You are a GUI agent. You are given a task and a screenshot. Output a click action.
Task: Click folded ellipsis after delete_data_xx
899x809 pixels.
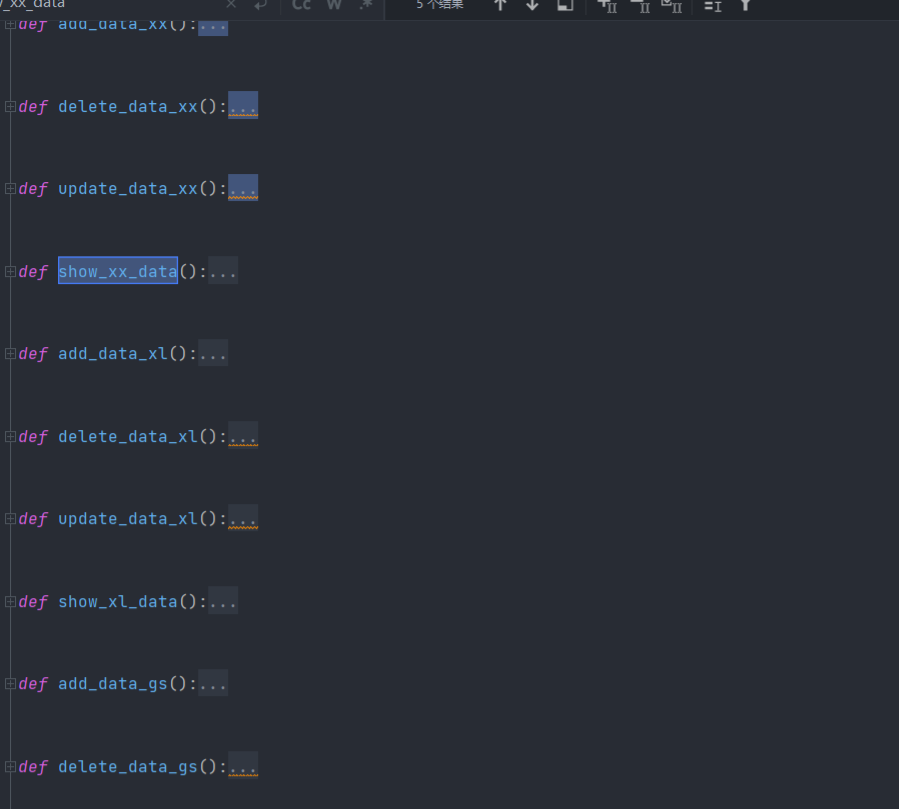coord(243,105)
